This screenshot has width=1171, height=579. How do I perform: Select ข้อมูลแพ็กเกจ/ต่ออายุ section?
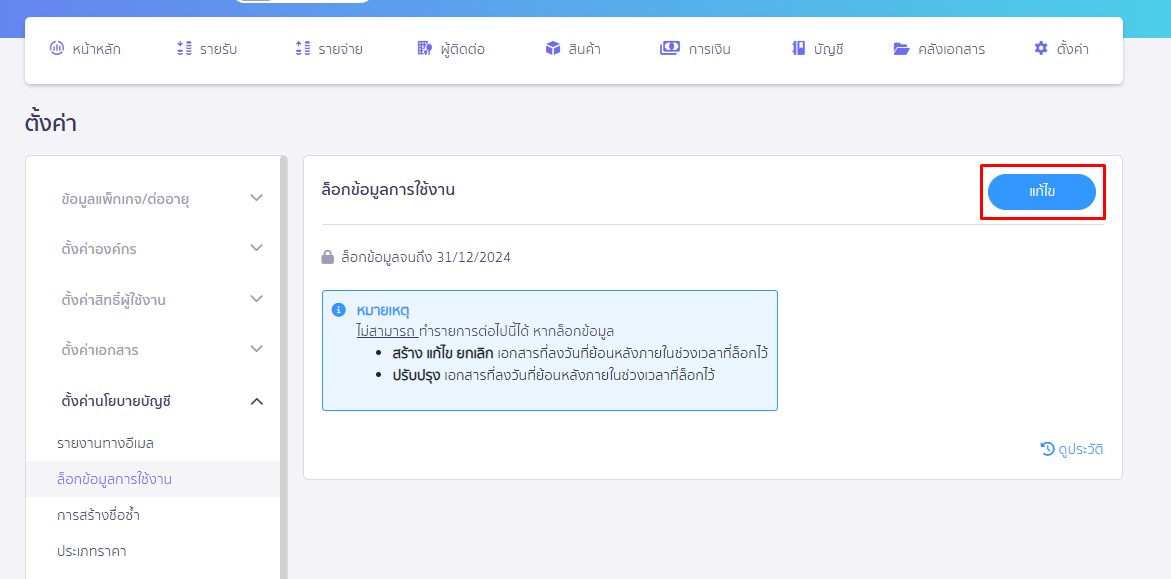click(x=125, y=199)
